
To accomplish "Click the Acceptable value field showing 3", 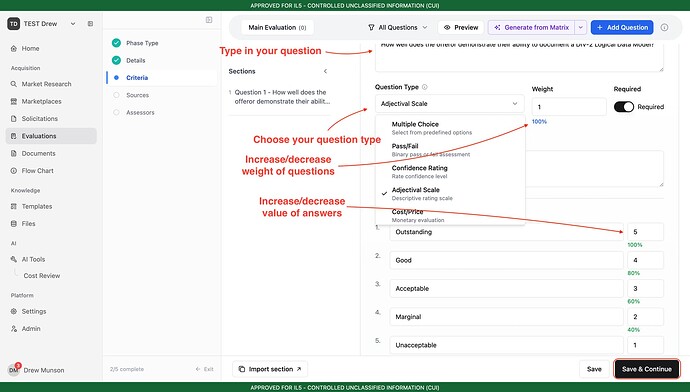I will coord(646,289).
